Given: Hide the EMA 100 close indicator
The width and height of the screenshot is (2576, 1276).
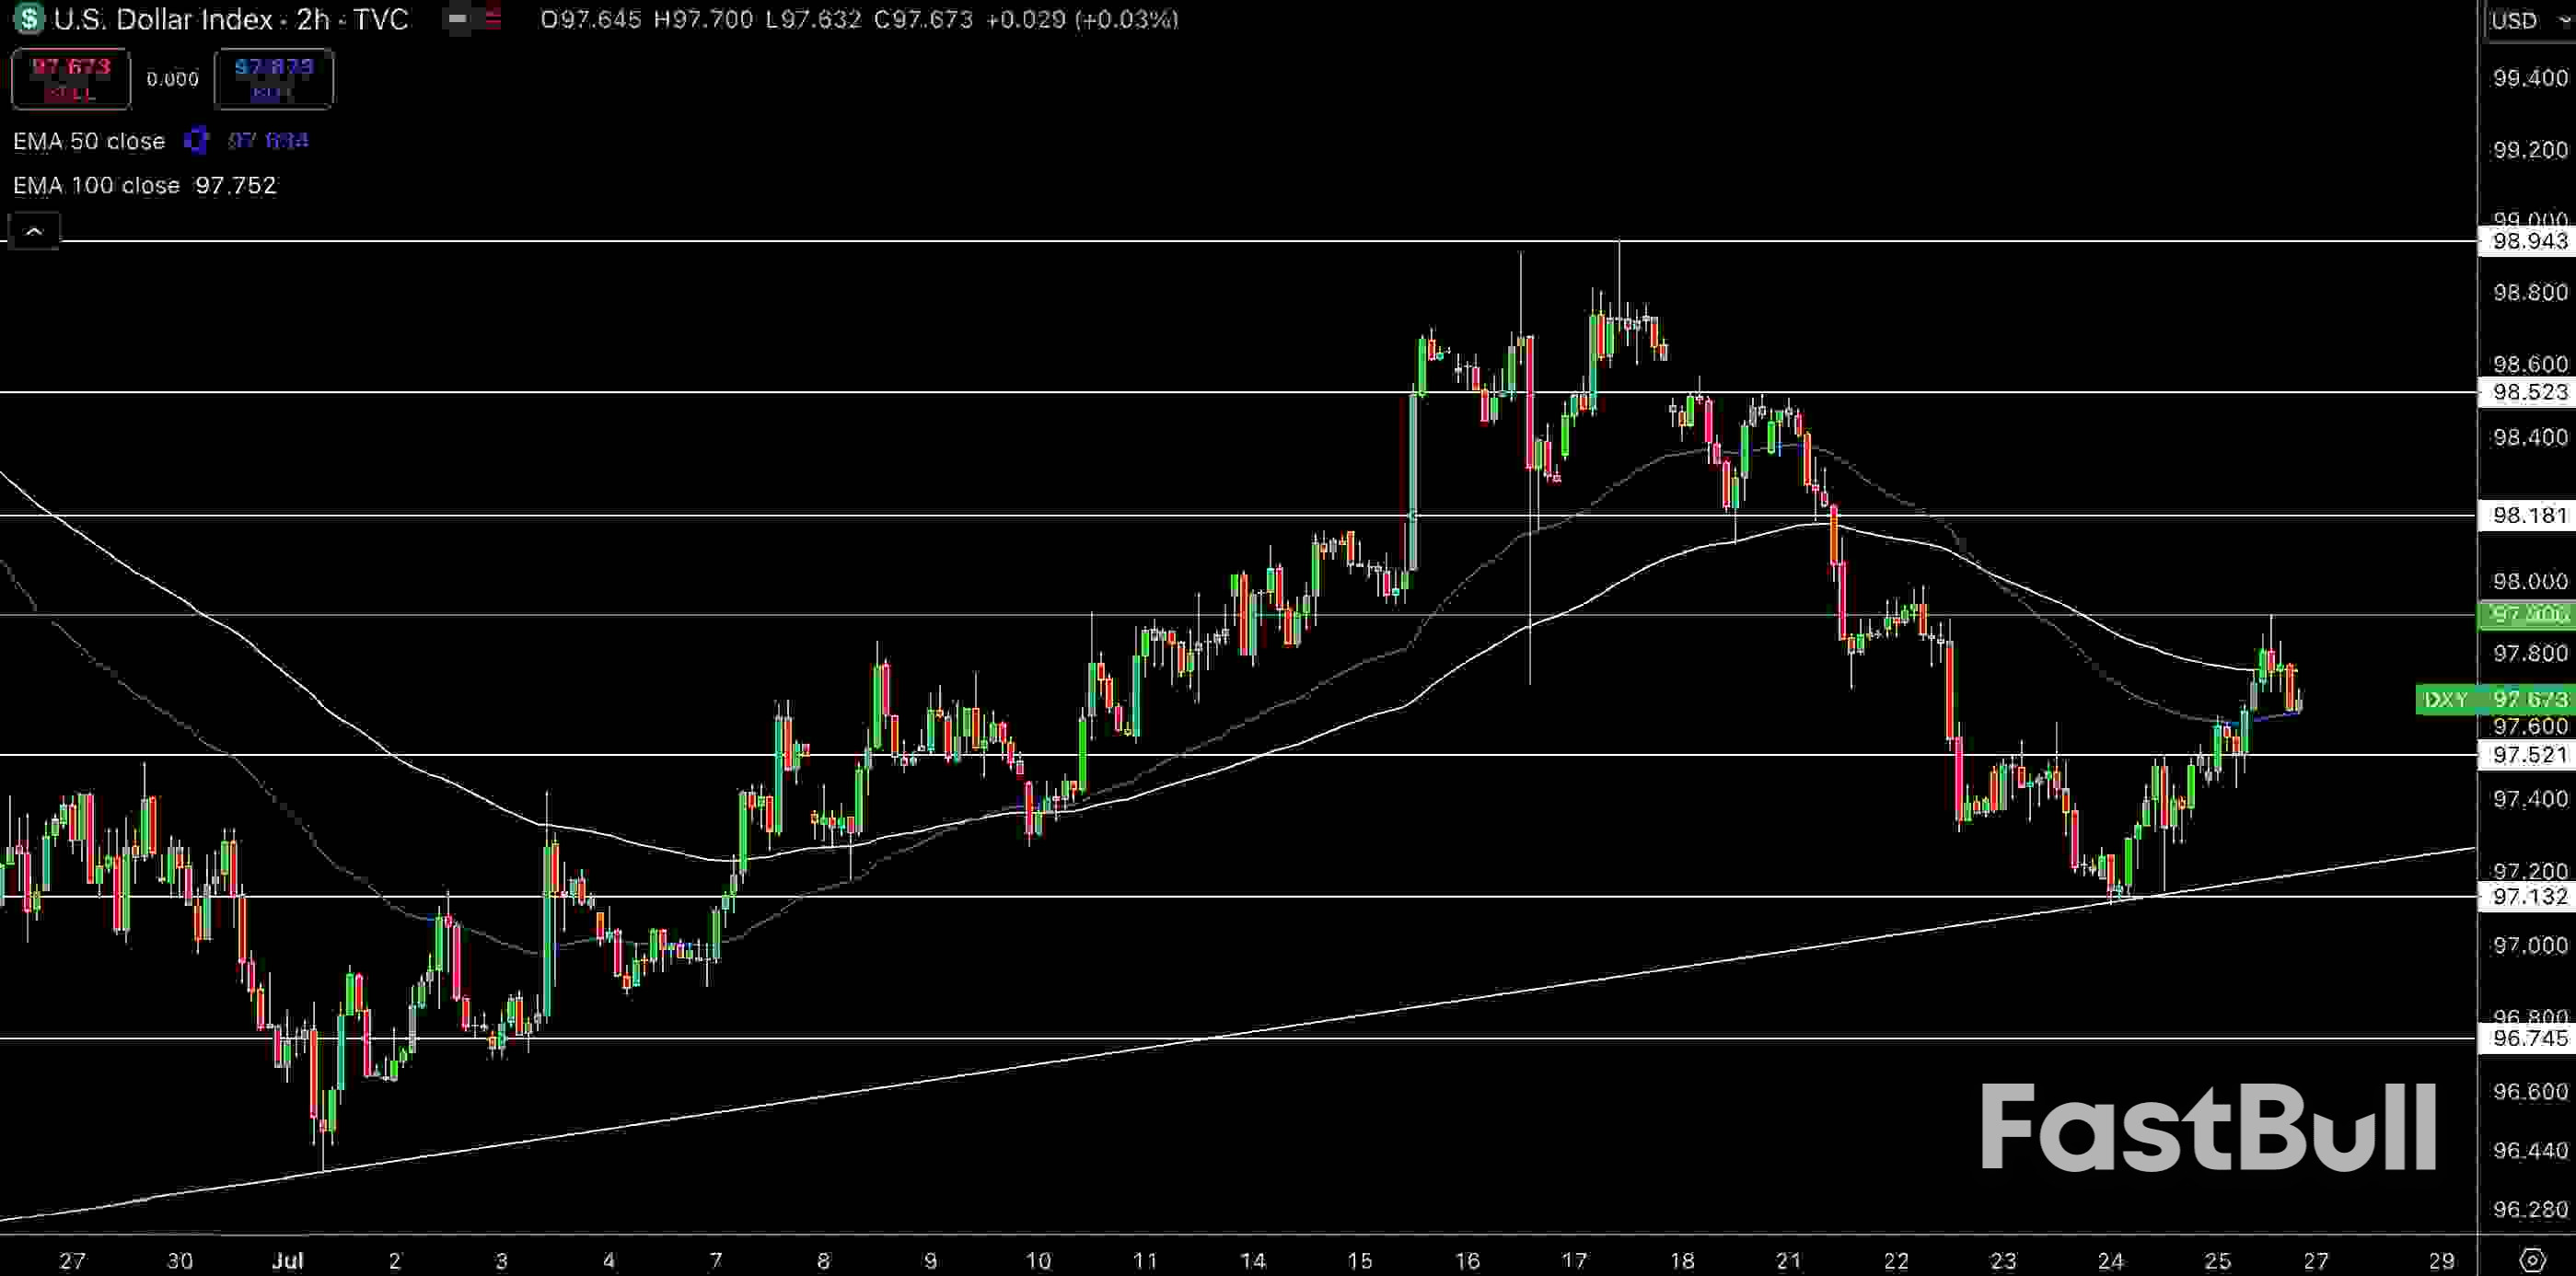Looking at the screenshot, I should click(96, 185).
